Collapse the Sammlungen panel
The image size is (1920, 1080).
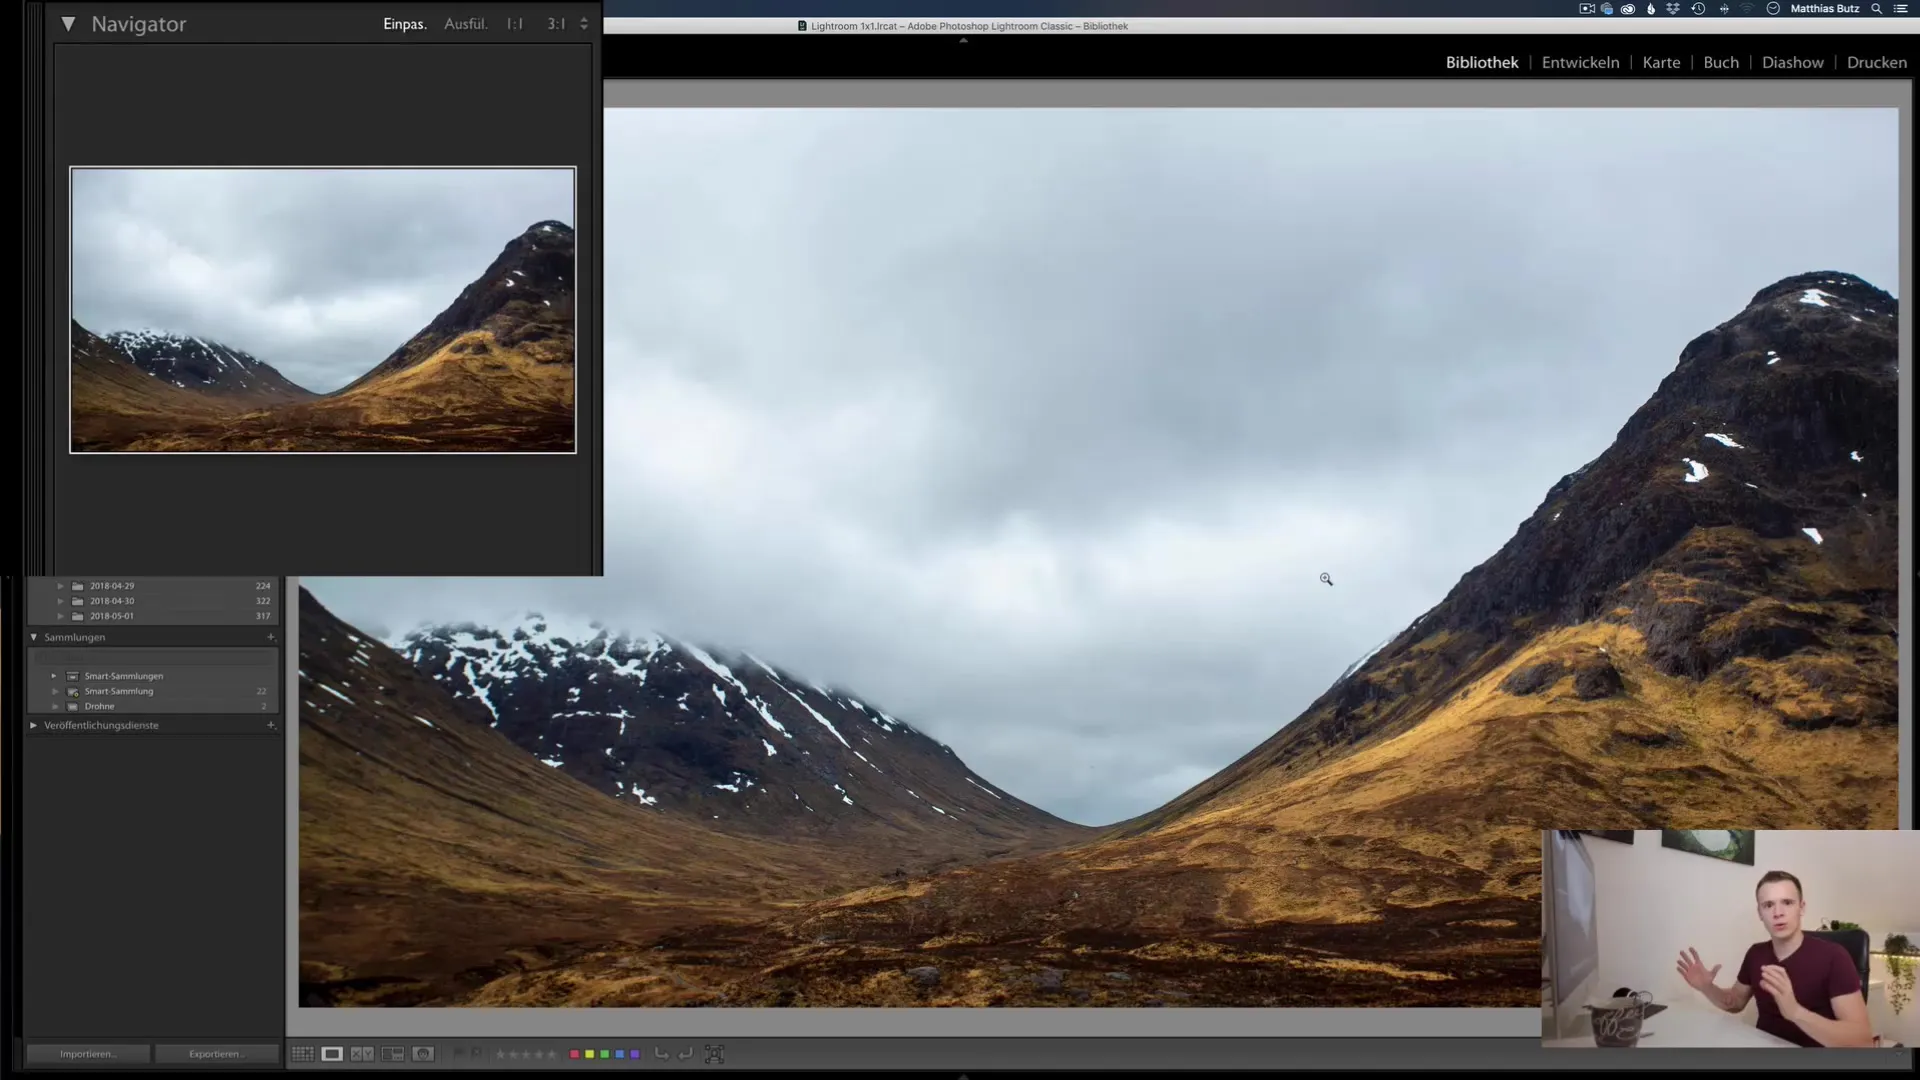(x=34, y=637)
